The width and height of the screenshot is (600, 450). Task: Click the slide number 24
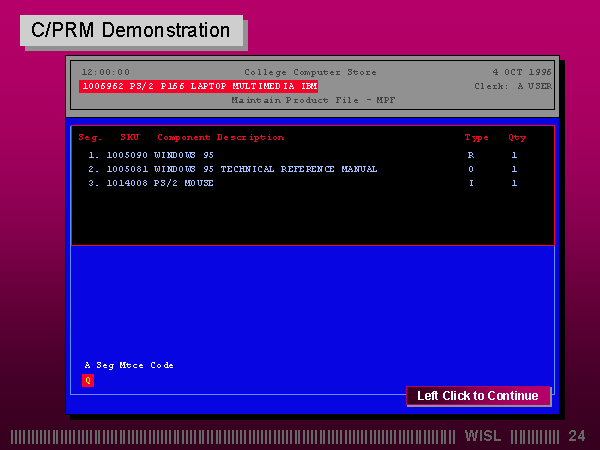coord(577,436)
